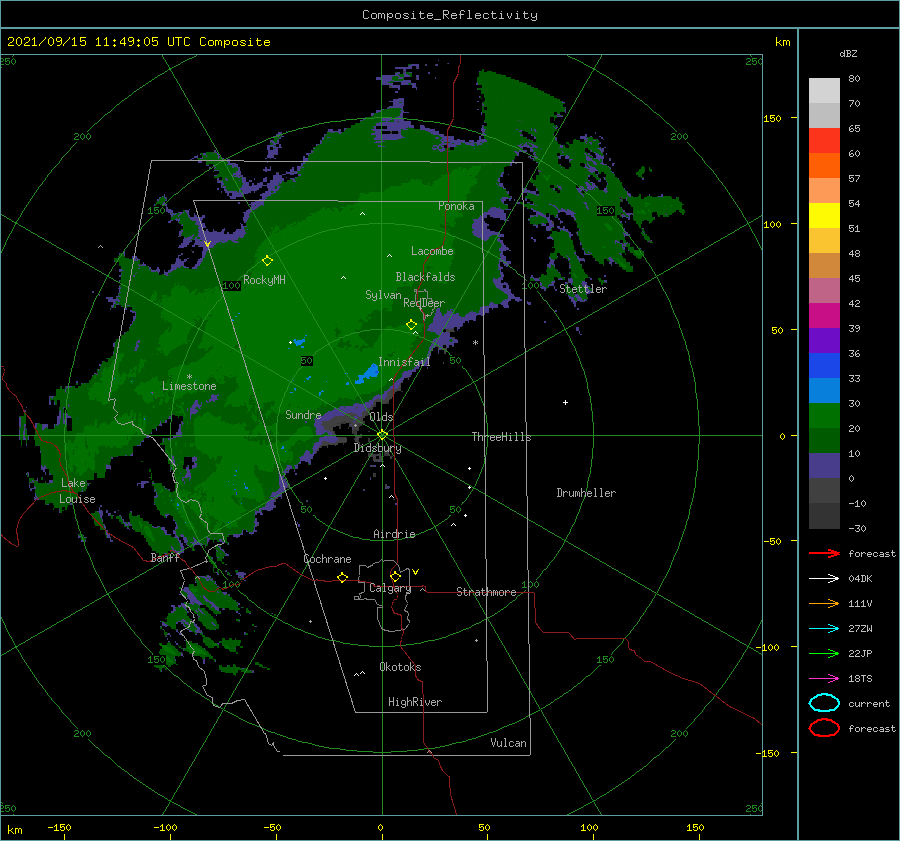Select the Innisfail label

tap(404, 362)
